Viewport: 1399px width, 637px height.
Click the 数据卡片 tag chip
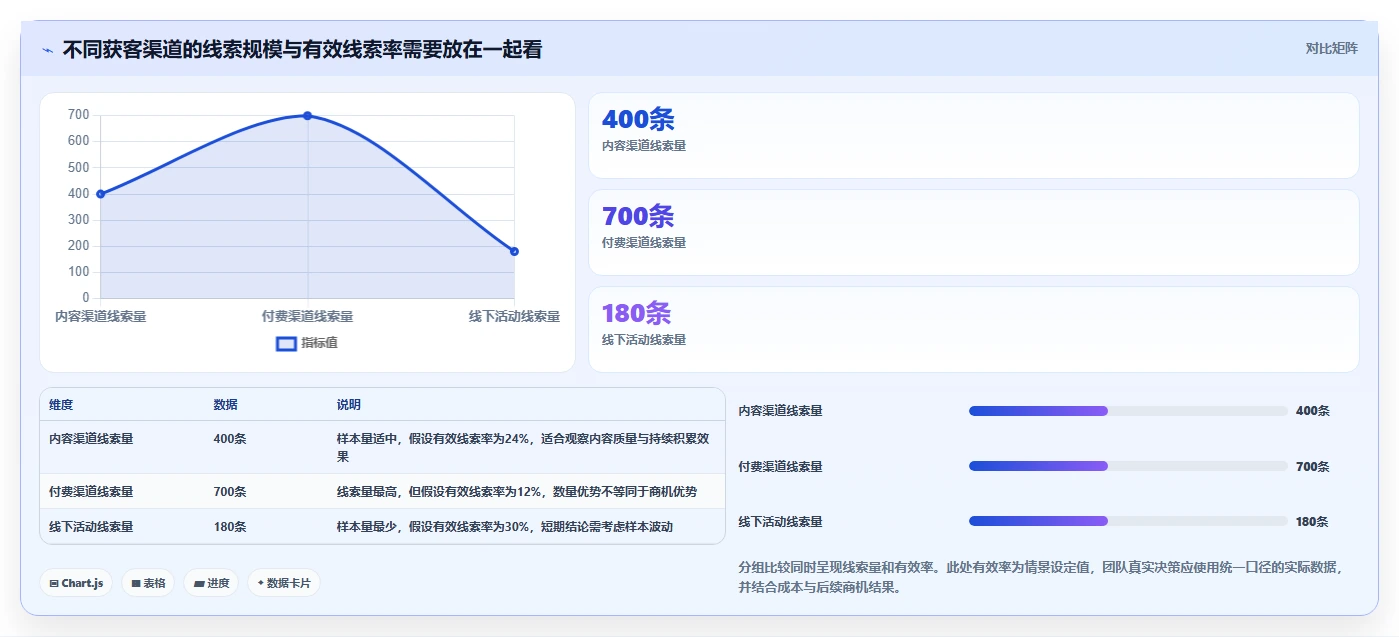[284, 583]
